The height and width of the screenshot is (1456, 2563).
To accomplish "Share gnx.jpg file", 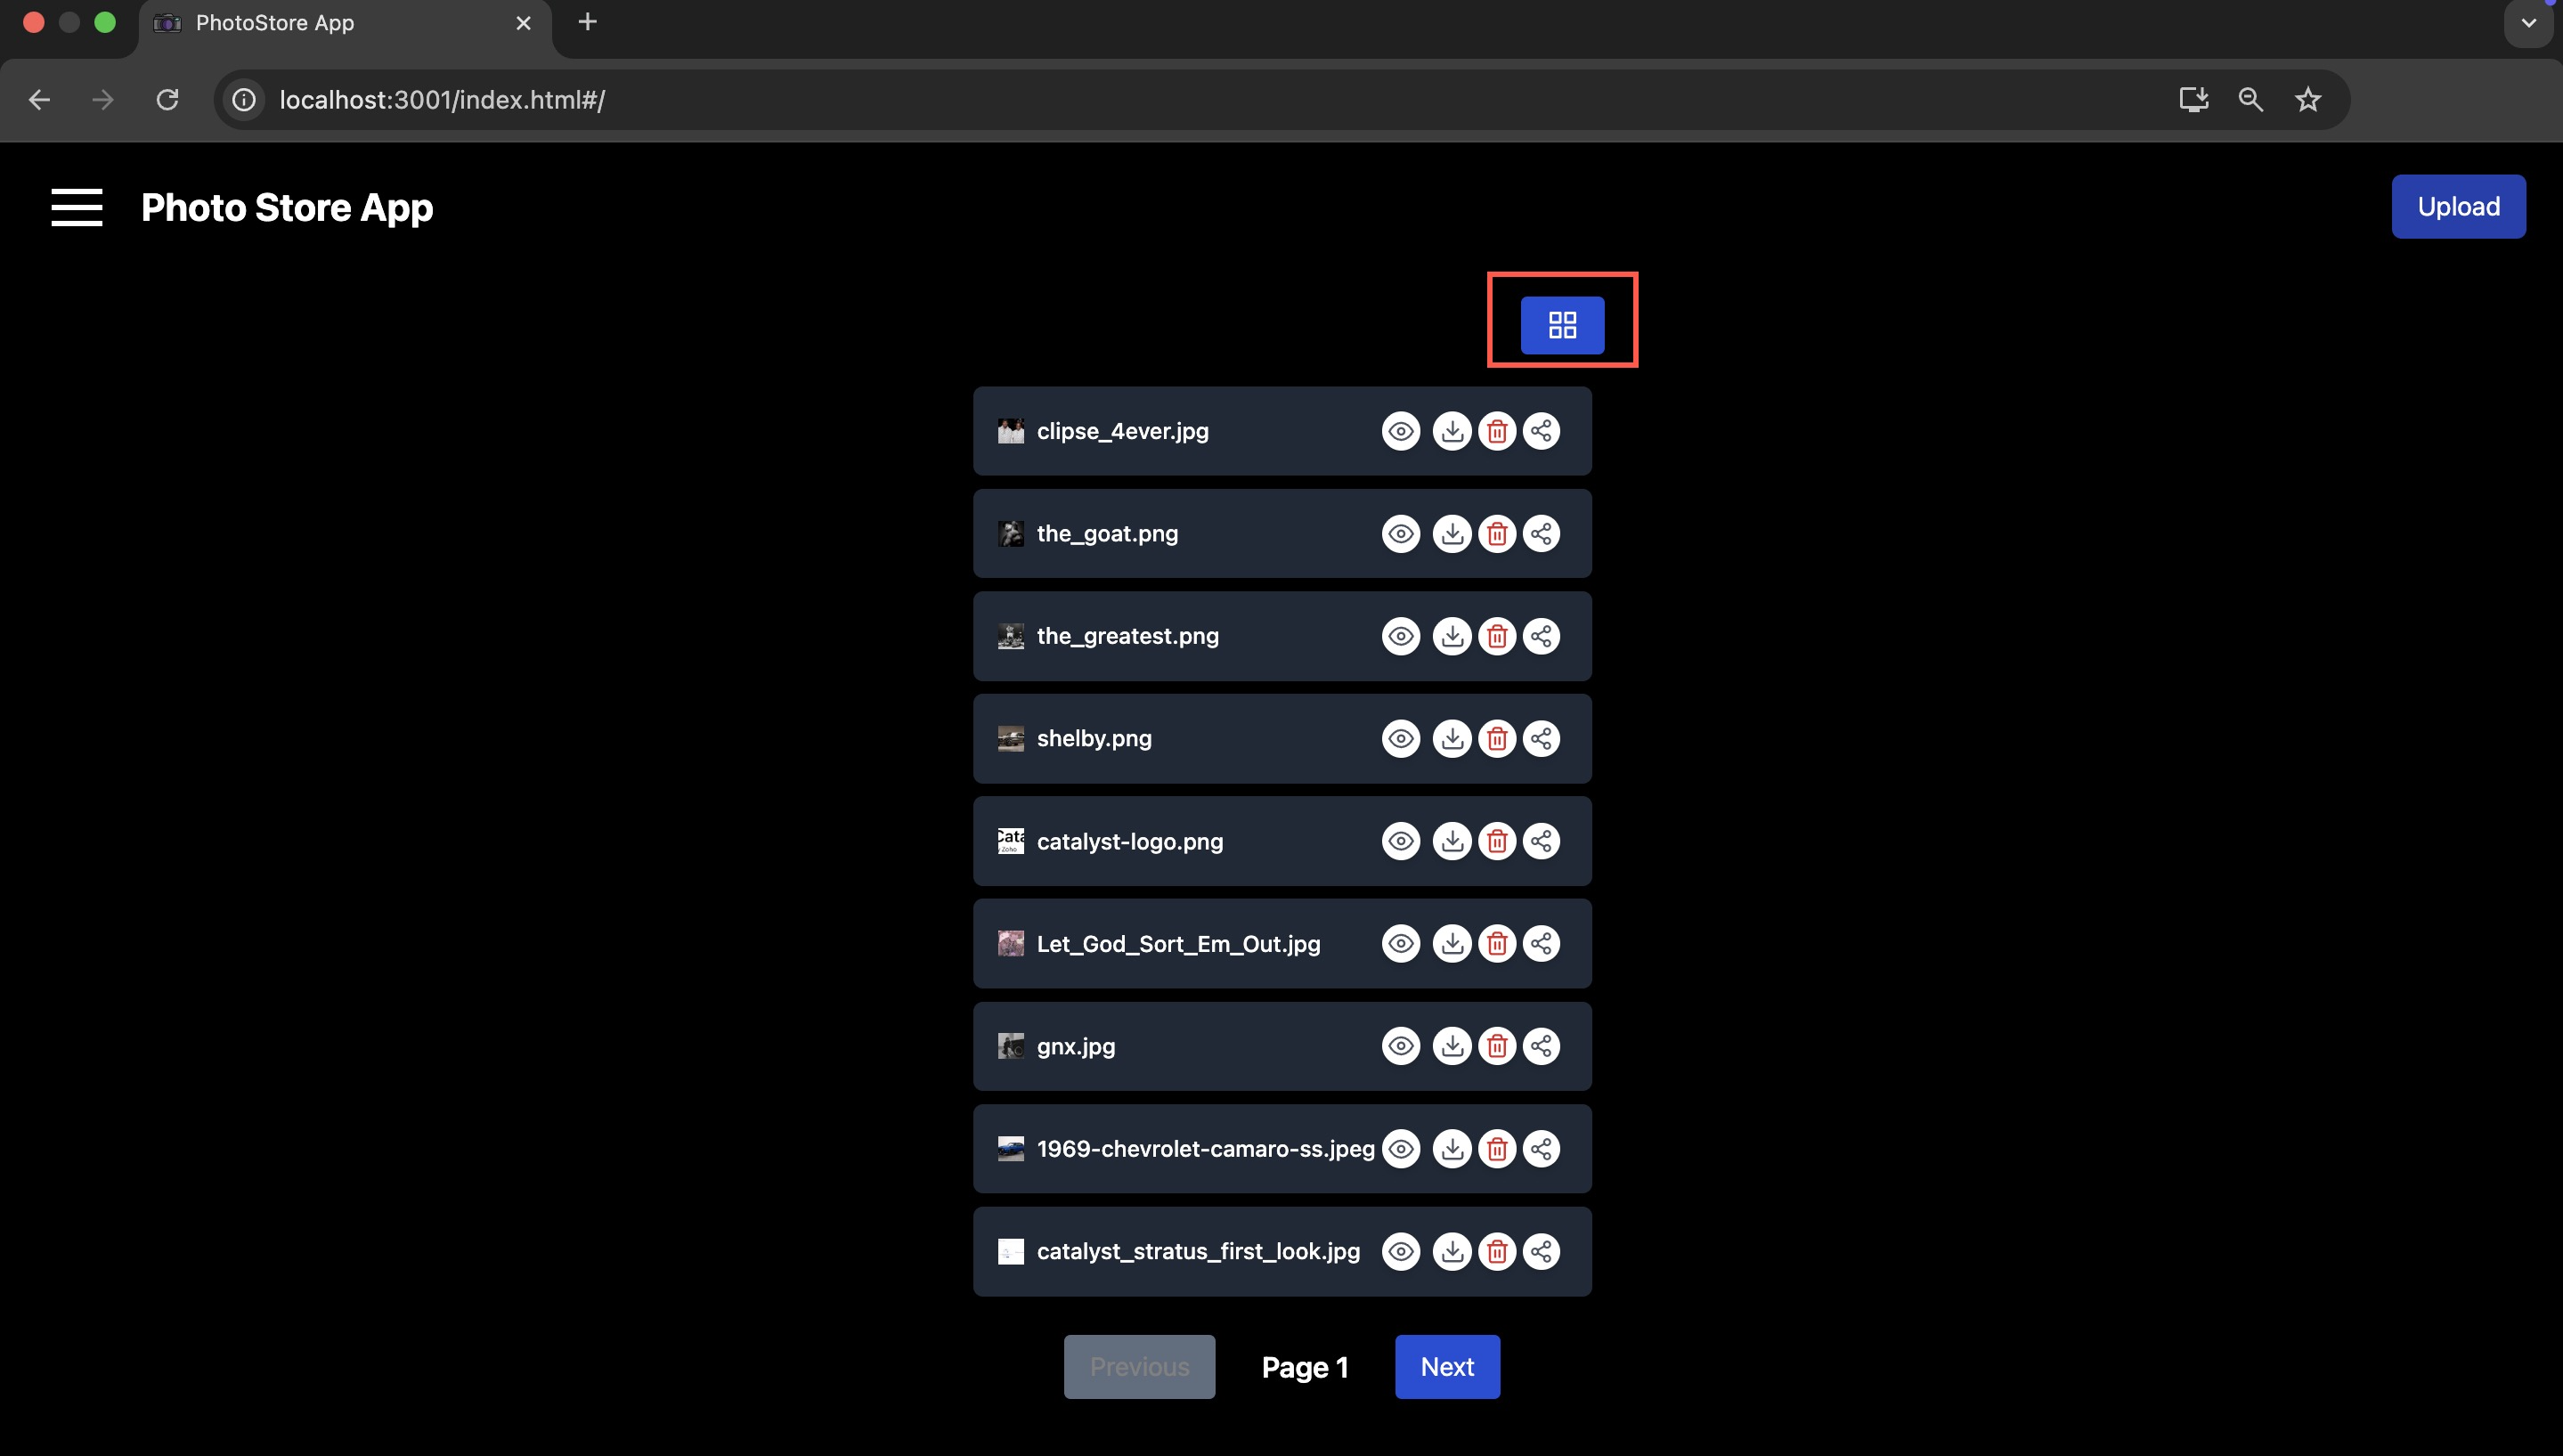I will (1541, 1046).
